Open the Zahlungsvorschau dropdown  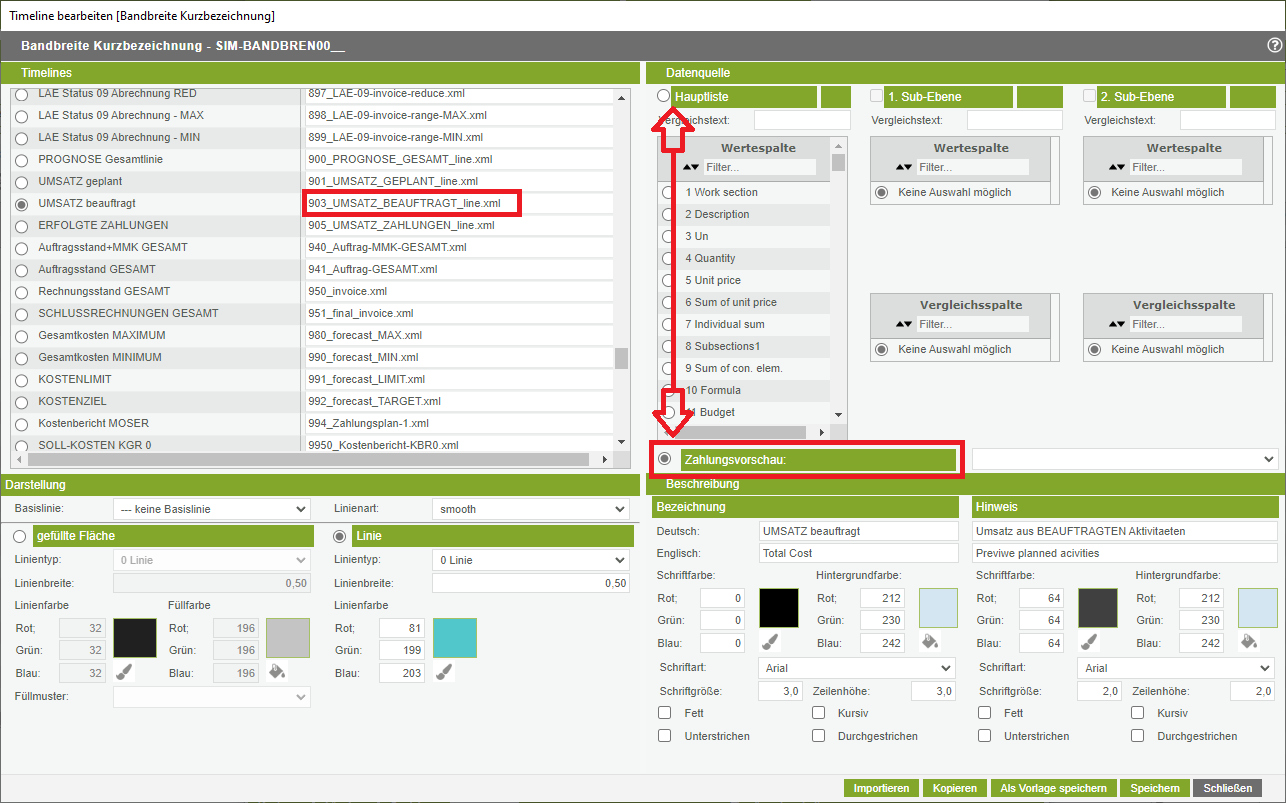[1124, 459]
